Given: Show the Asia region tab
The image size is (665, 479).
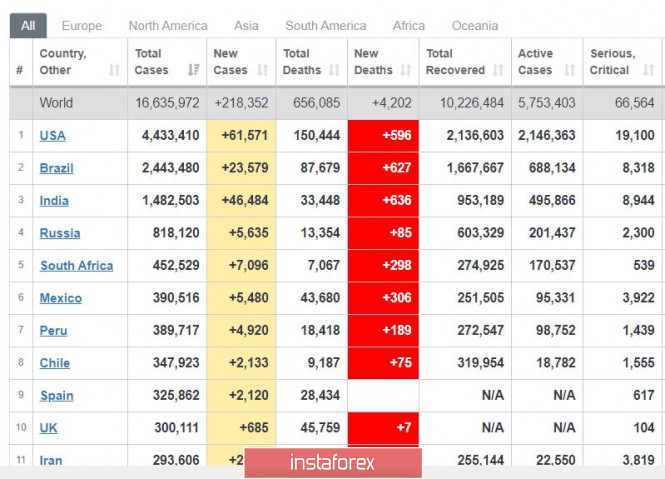Looking at the screenshot, I should click(246, 25).
